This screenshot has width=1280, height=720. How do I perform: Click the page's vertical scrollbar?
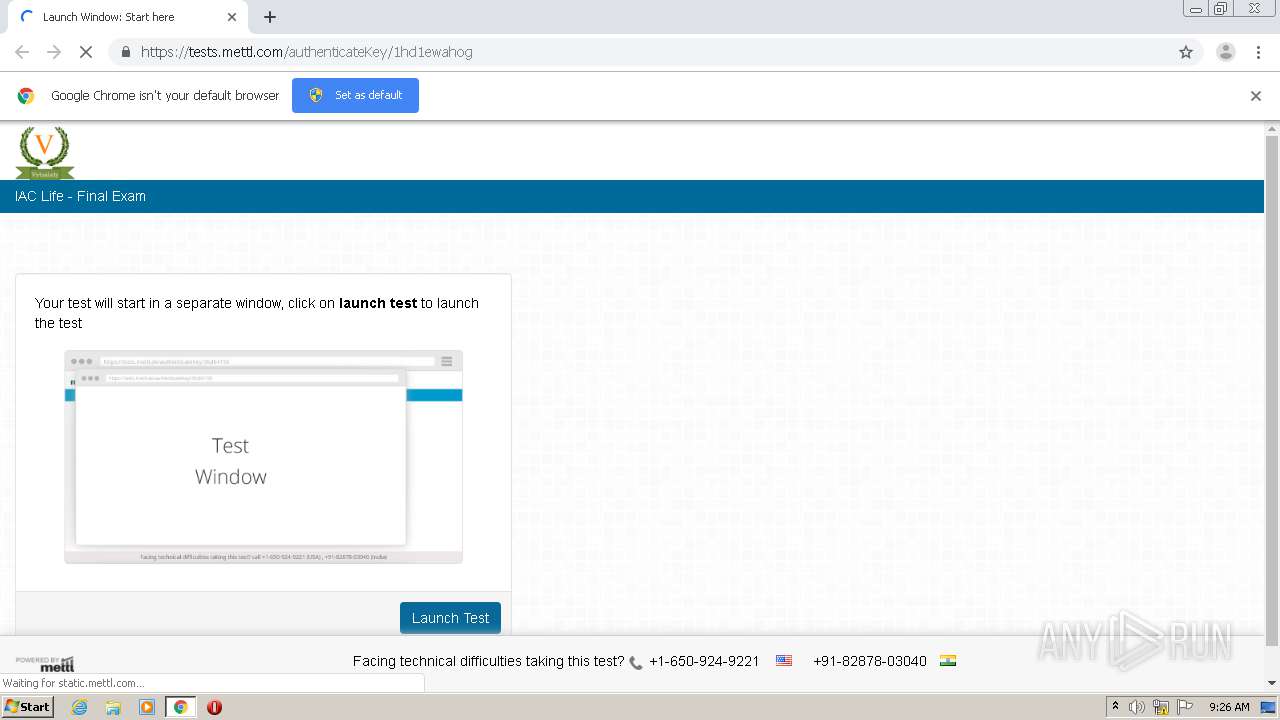1272,390
